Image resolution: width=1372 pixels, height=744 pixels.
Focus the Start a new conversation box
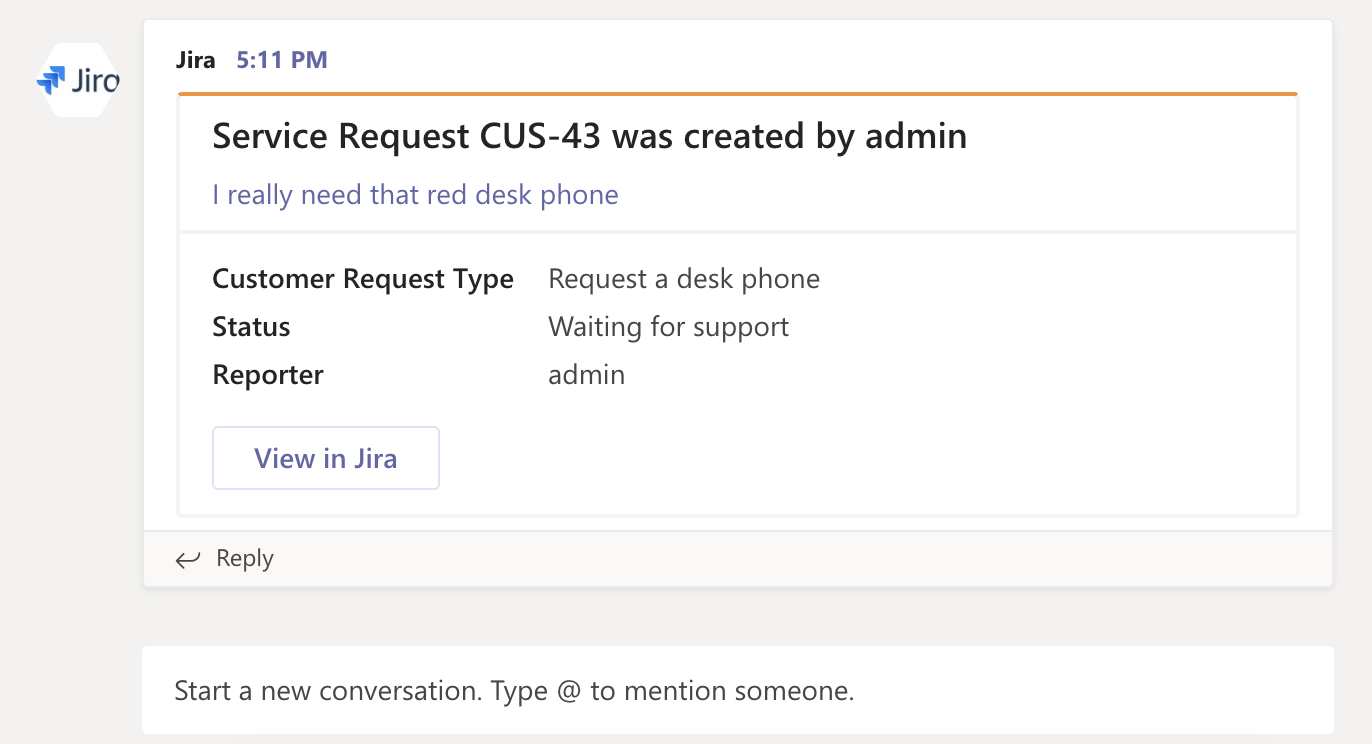[737, 690]
